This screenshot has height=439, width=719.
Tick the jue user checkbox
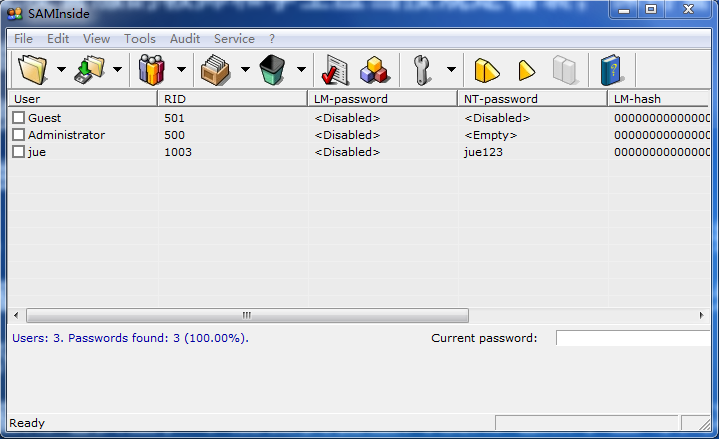pos(18,152)
